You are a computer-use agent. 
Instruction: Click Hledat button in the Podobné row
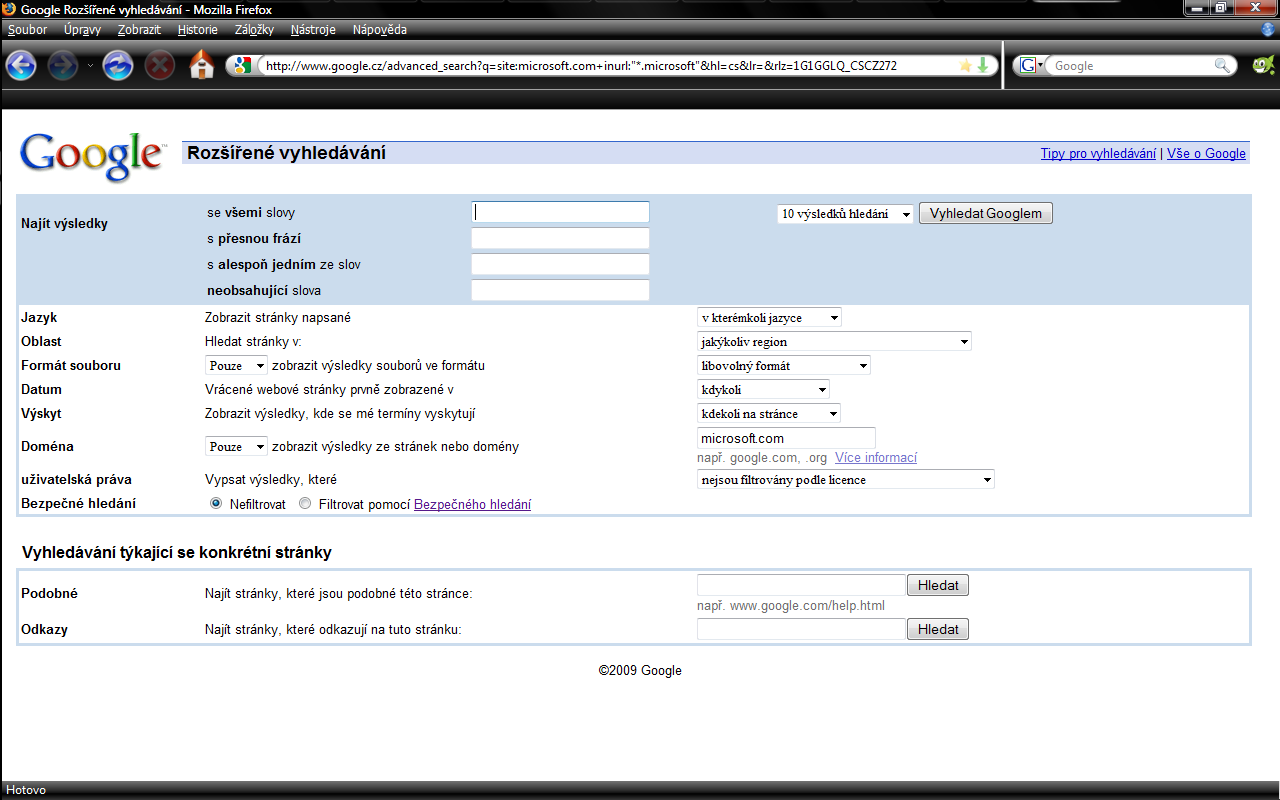pyautogui.click(x=938, y=585)
